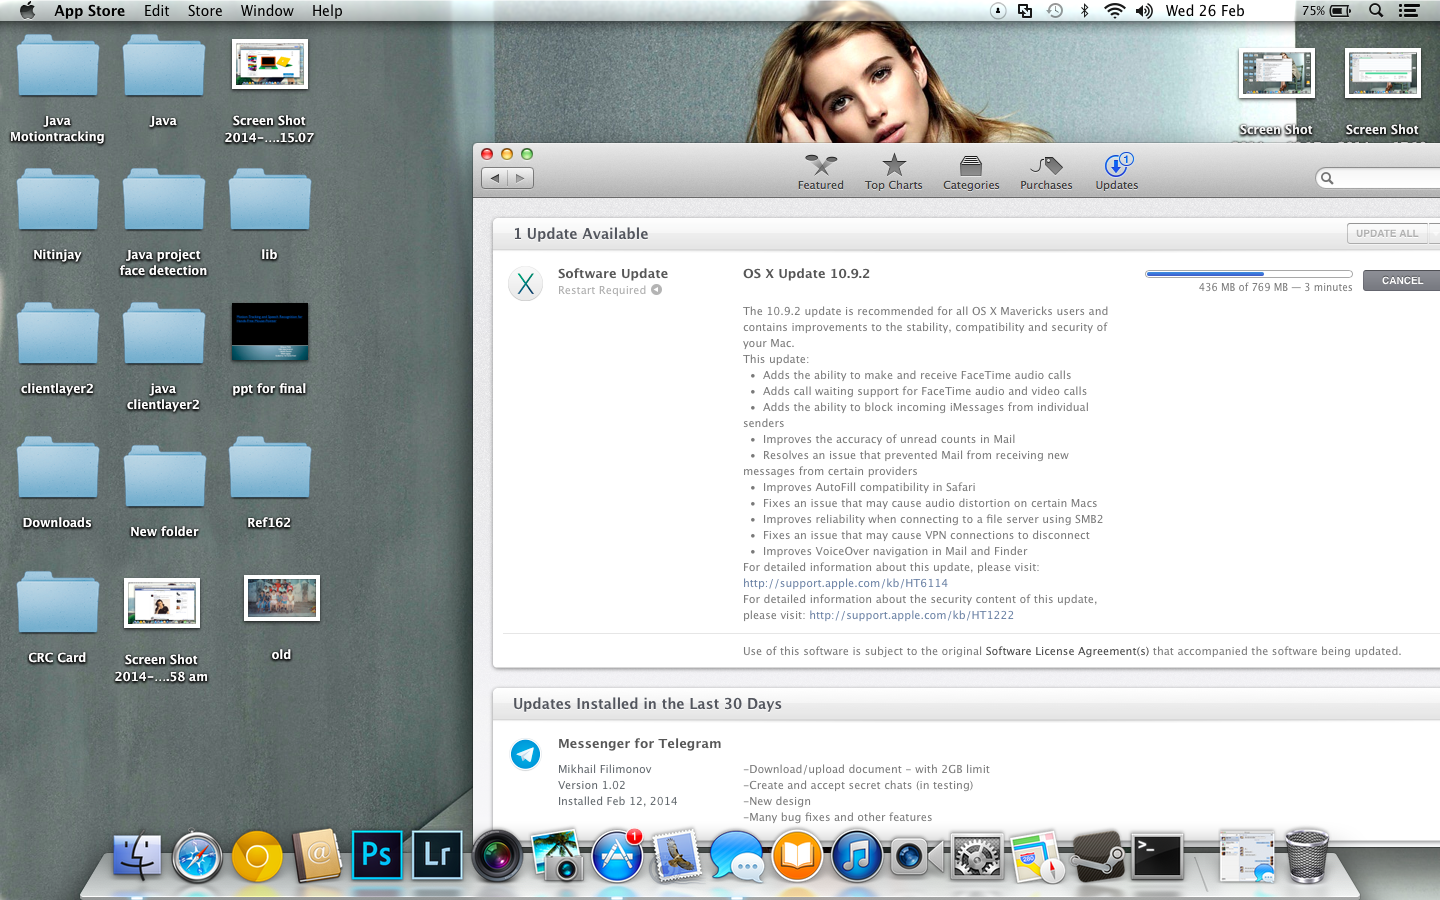
Task: Open Mail stamp icon in Dock
Action: [x=677, y=857]
